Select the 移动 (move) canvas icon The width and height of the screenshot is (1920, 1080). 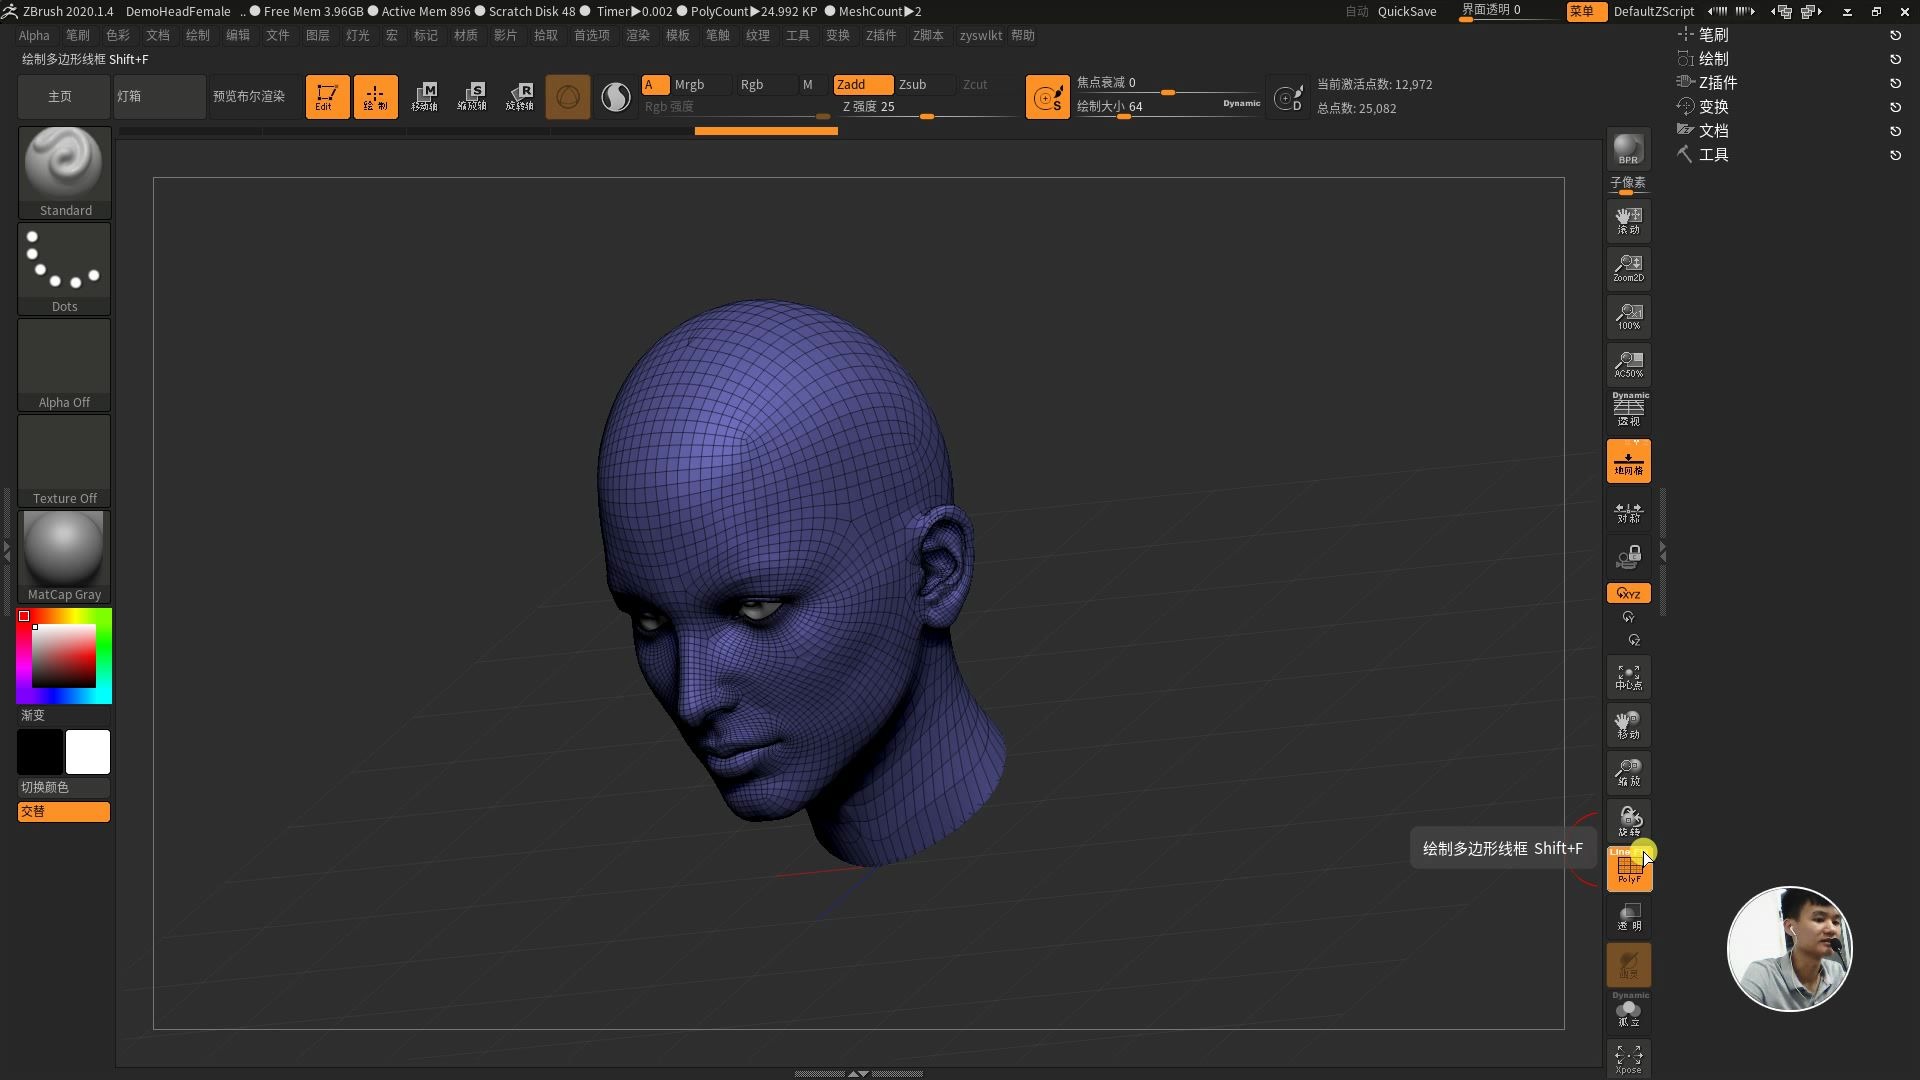coord(1628,724)
